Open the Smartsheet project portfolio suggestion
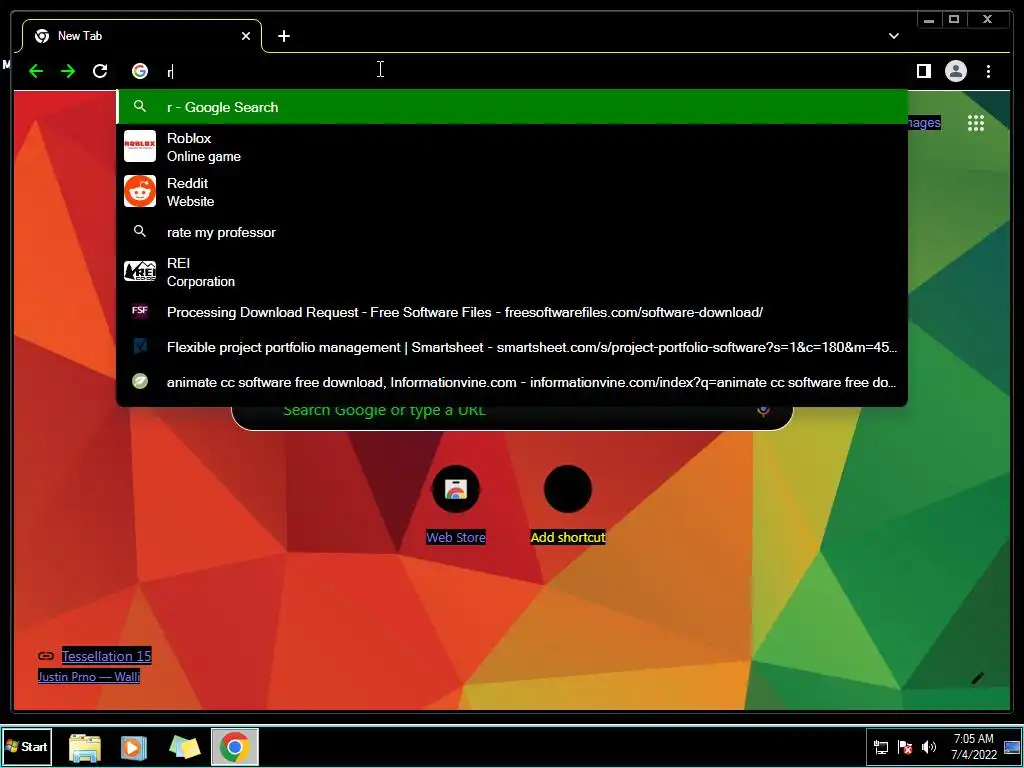Screen dimensions: 1024x768 [x=512, y=347]
